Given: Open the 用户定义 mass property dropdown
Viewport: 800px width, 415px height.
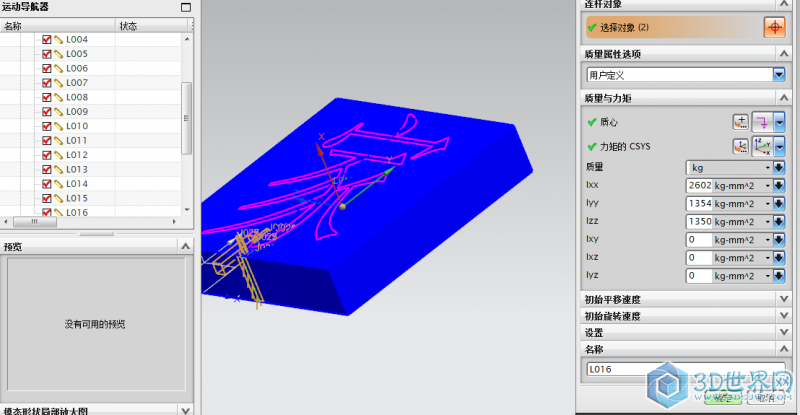Looking at the screenshot, I should point(779,75).
